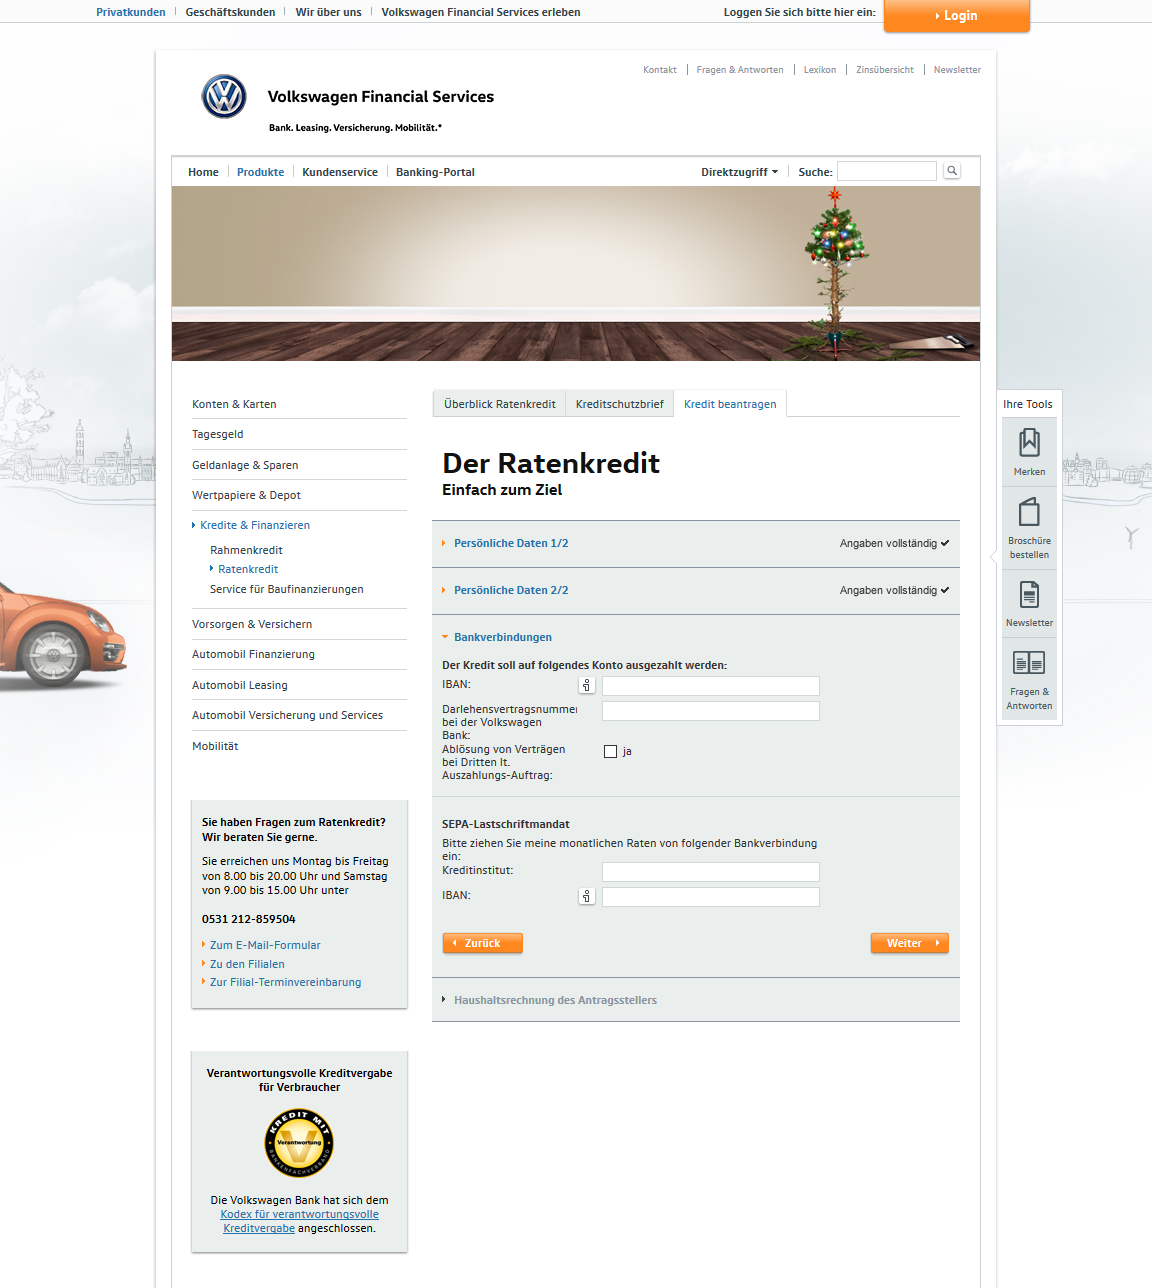Open the Banking-Portal menu item

[x=435, y=172]
